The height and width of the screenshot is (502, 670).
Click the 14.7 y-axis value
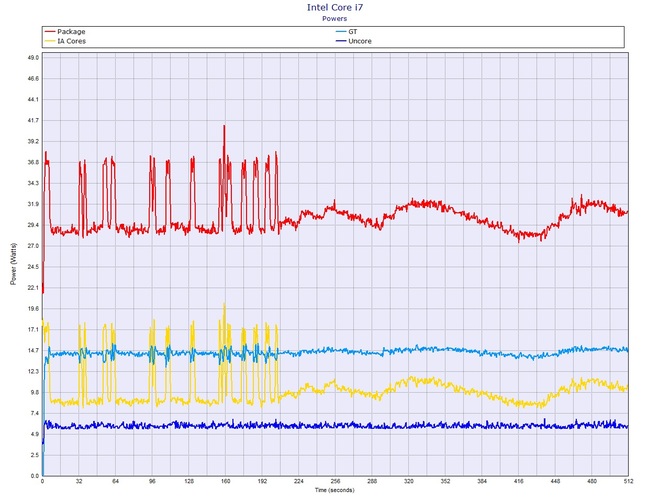point(34,351)
